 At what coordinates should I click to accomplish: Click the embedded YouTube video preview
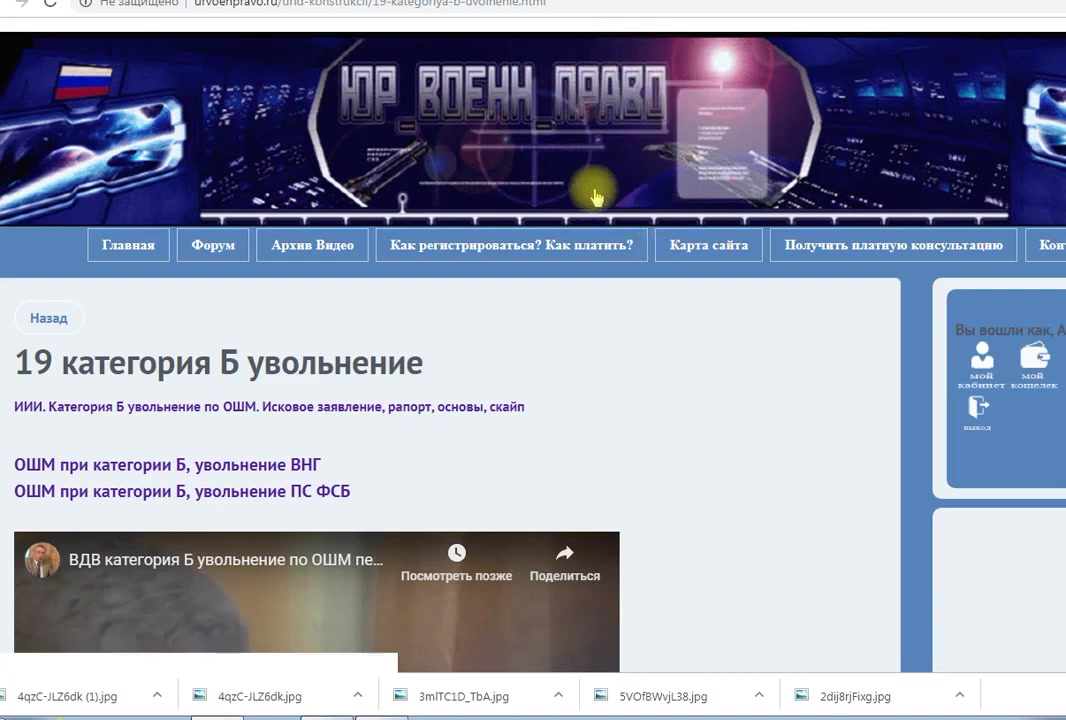click(x=317, y=602)
